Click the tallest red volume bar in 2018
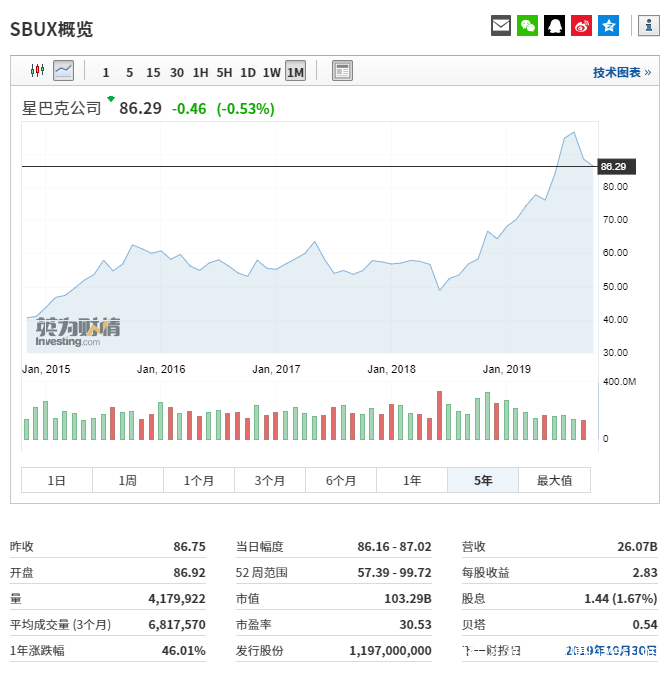 point(439,415)
